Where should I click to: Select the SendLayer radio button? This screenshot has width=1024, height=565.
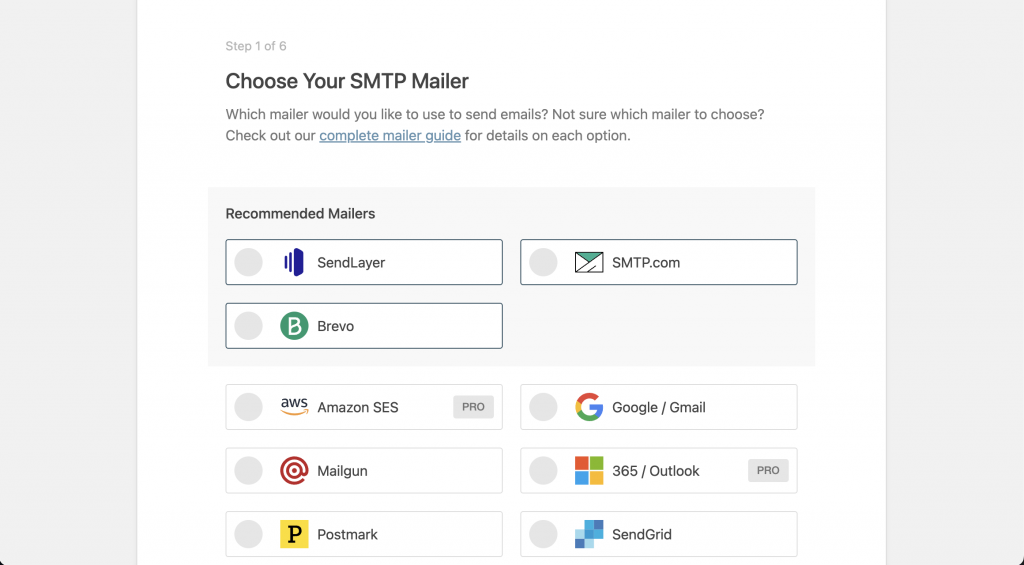(x=248, y=262)
